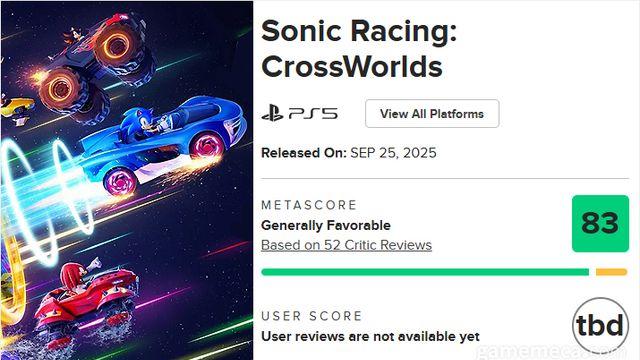640x360 pixels.
Task: Click the Sonic Racing: CrossWorlds title
Action: tap(359, 49)
